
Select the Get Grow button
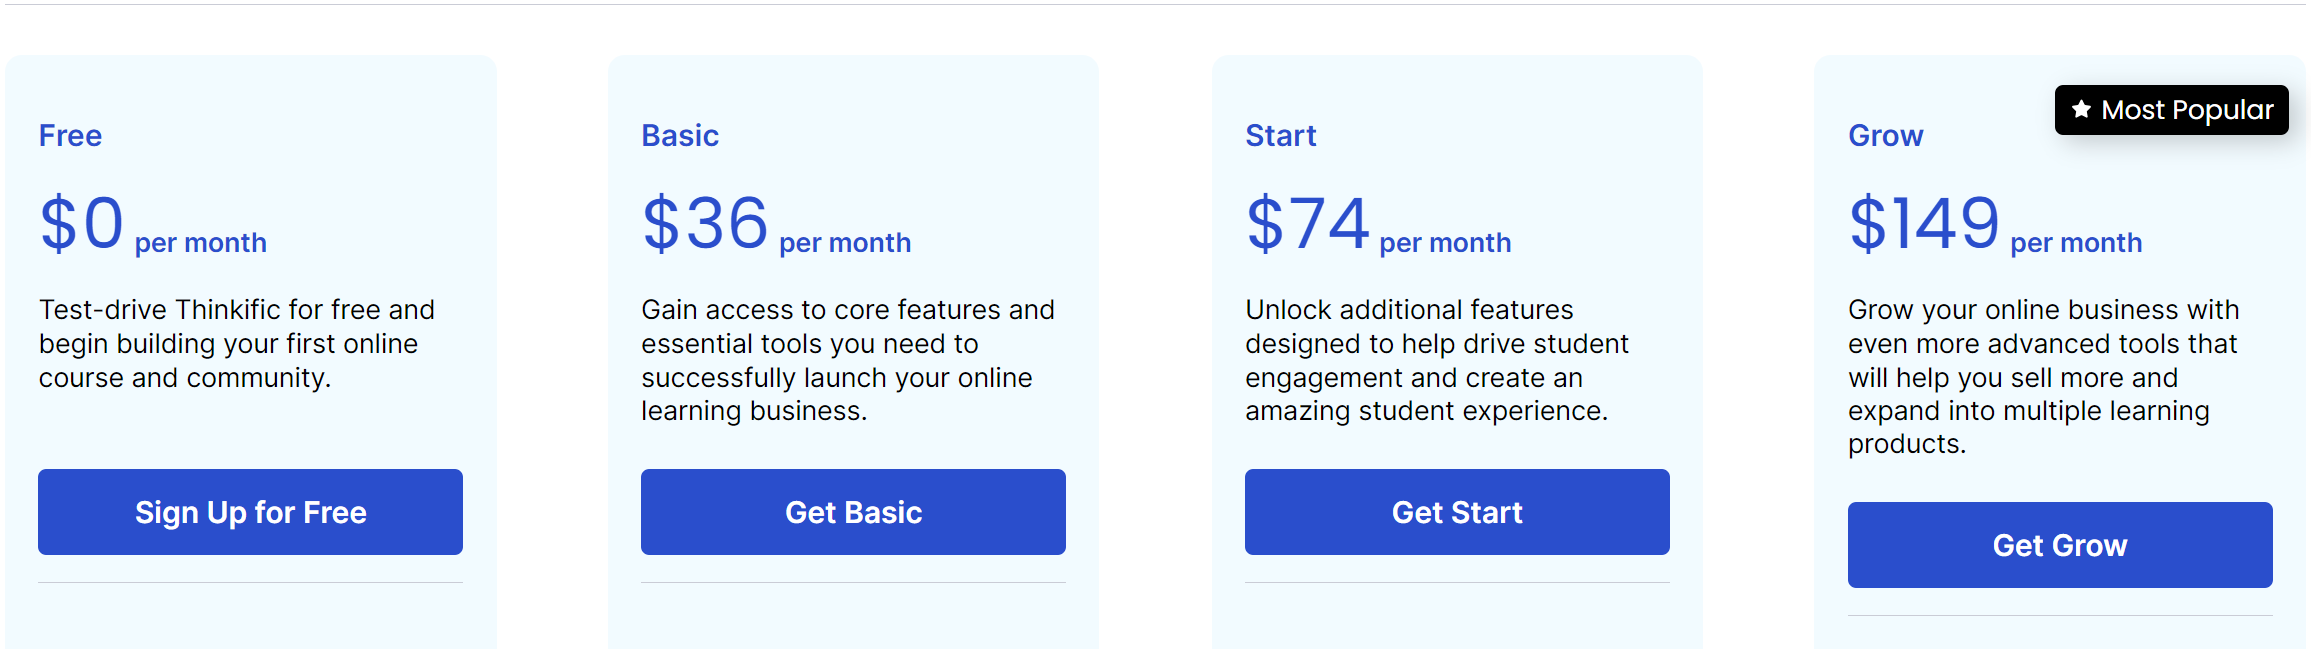tap(2060, 545)
